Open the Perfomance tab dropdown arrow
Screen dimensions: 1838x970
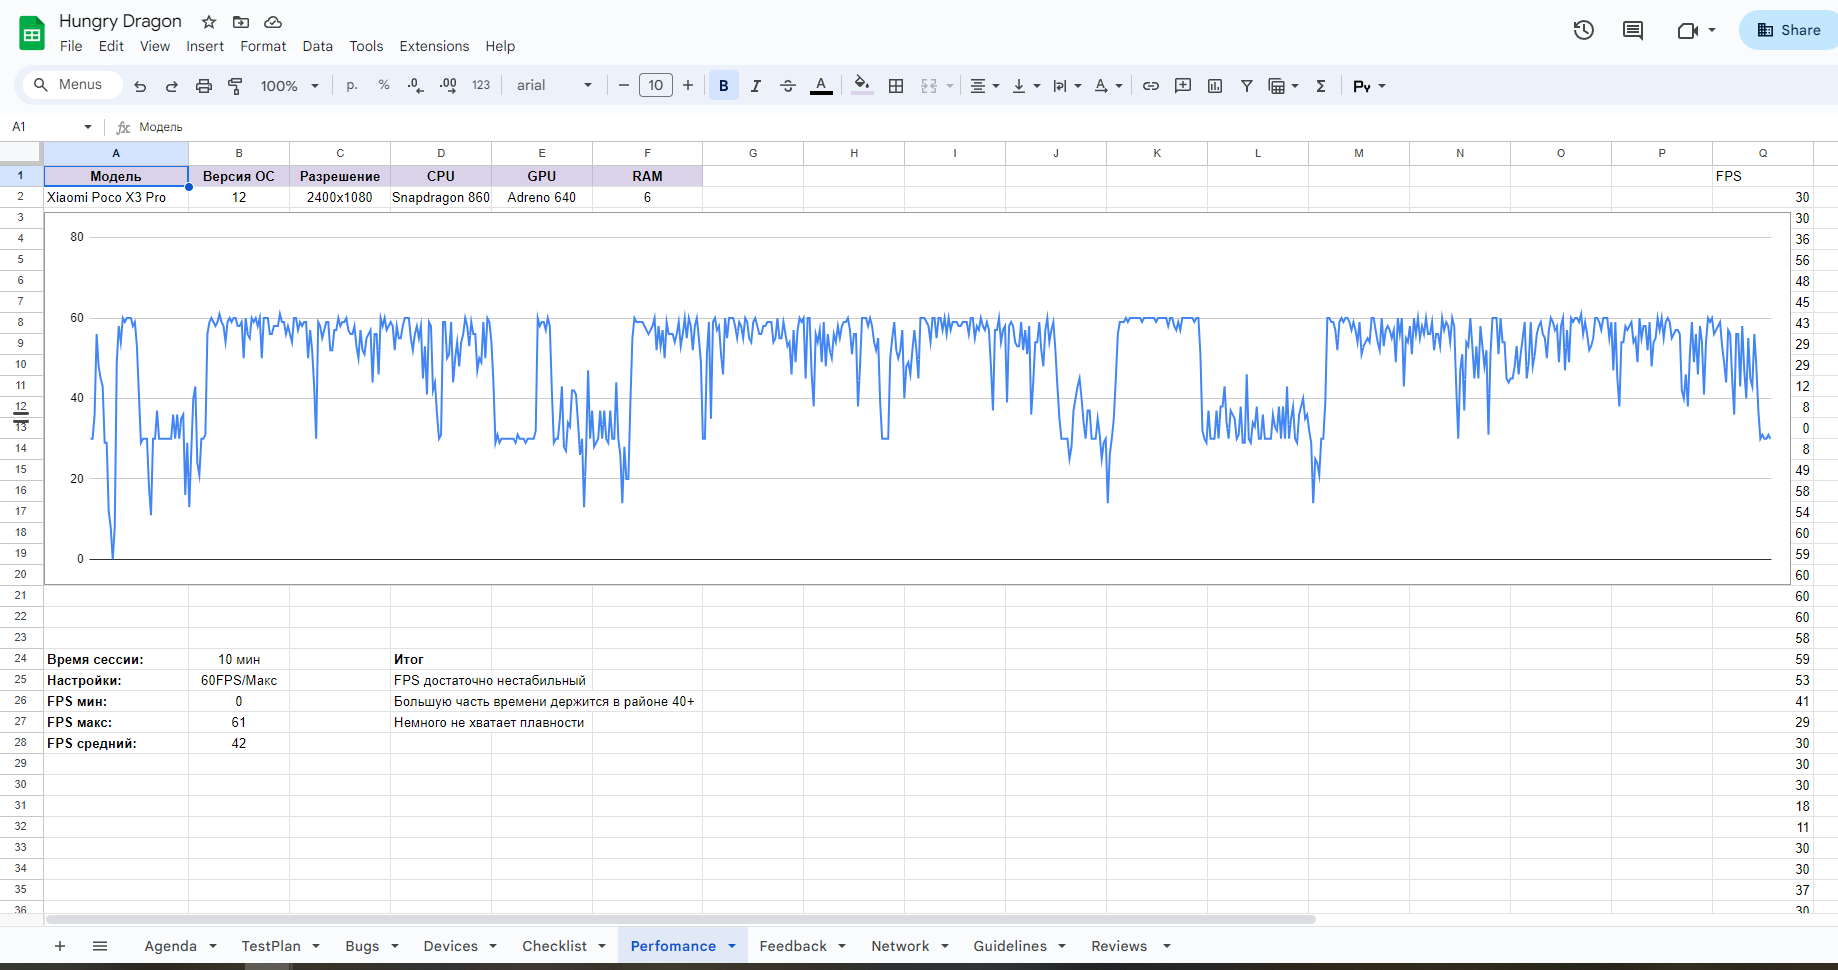732,946
